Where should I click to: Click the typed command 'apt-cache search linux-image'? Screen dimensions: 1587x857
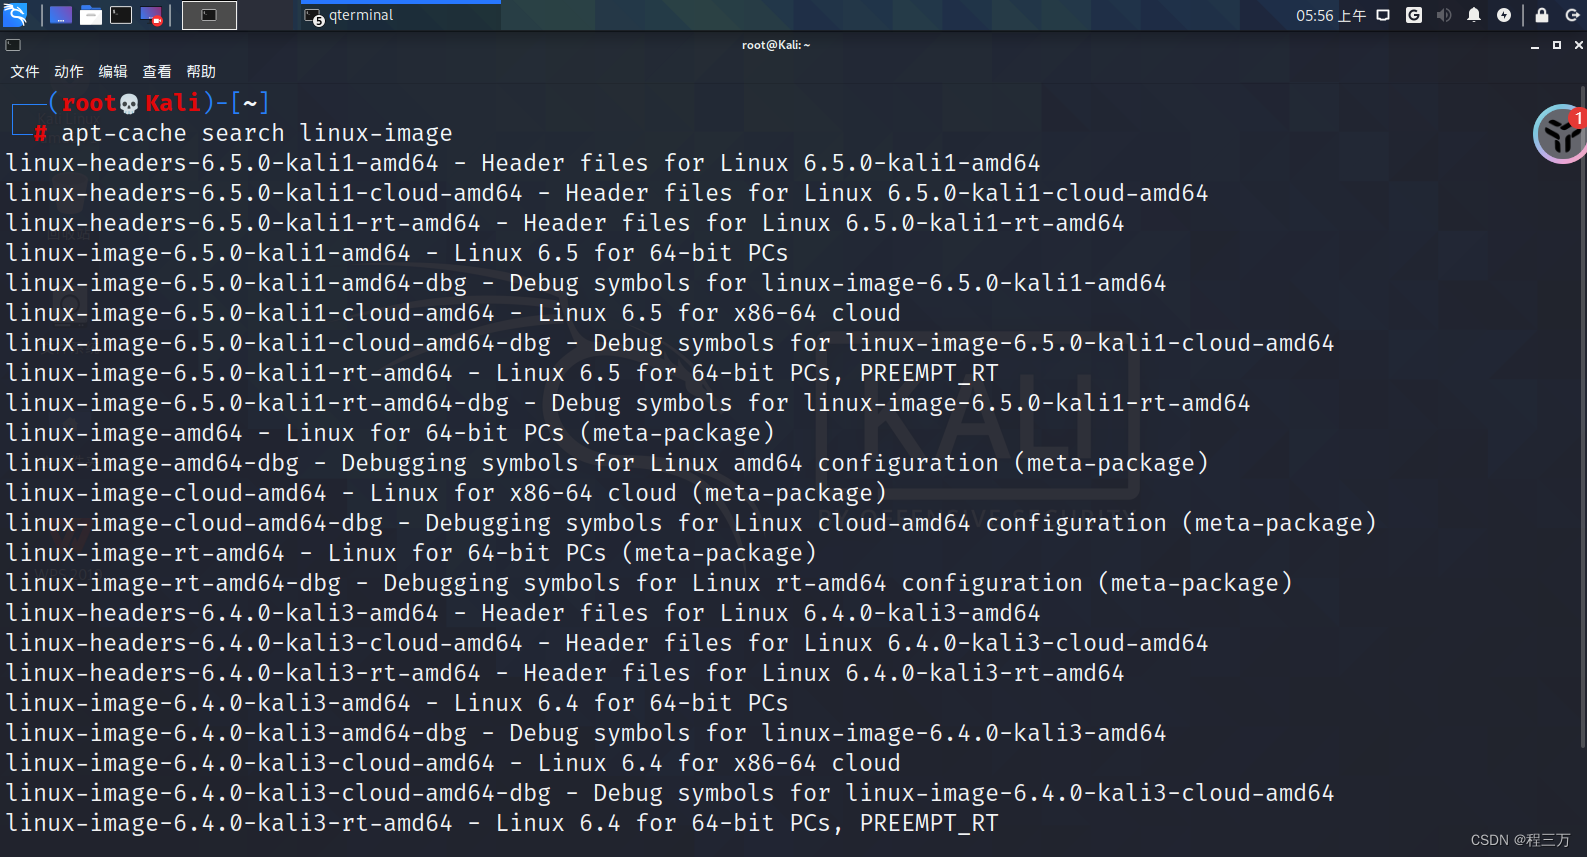pyautogui.click(x=257, y=133)
